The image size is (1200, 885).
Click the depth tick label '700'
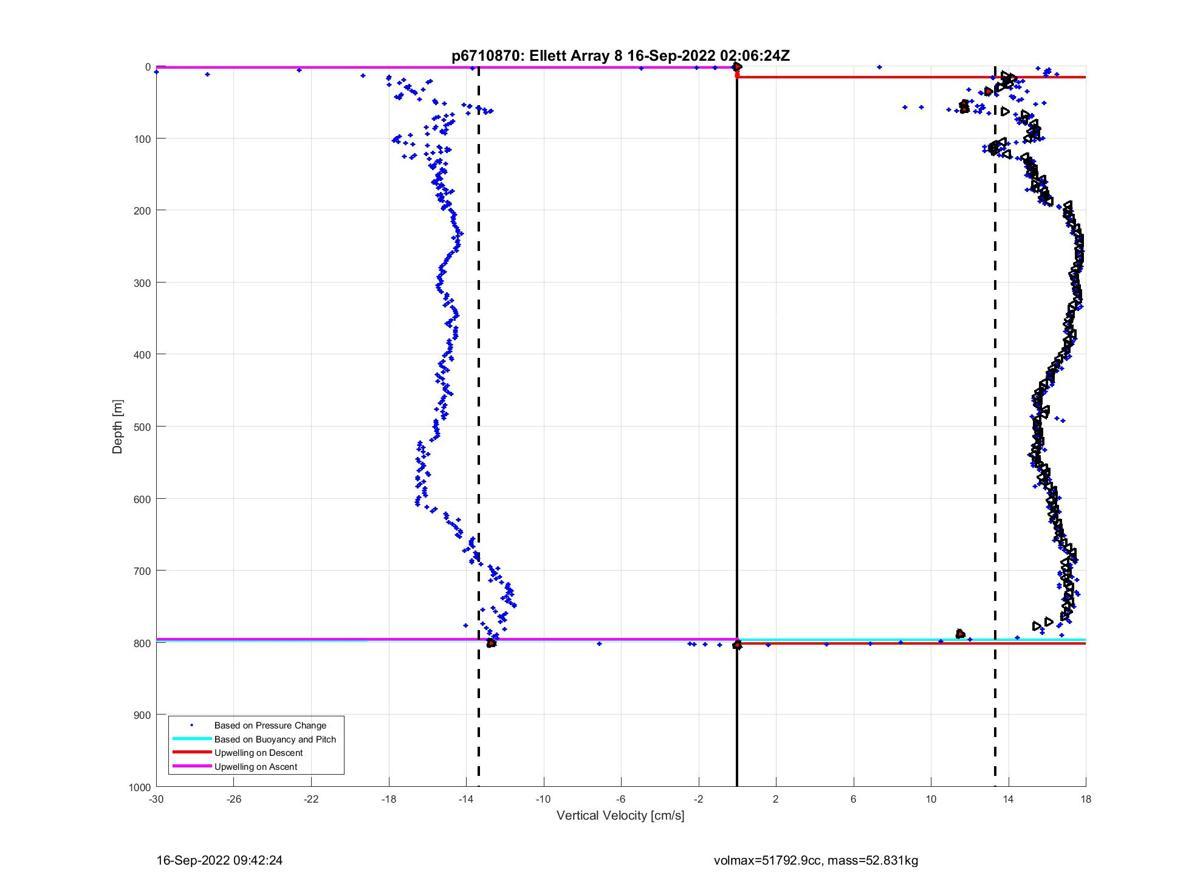click(x=142, y=571)
